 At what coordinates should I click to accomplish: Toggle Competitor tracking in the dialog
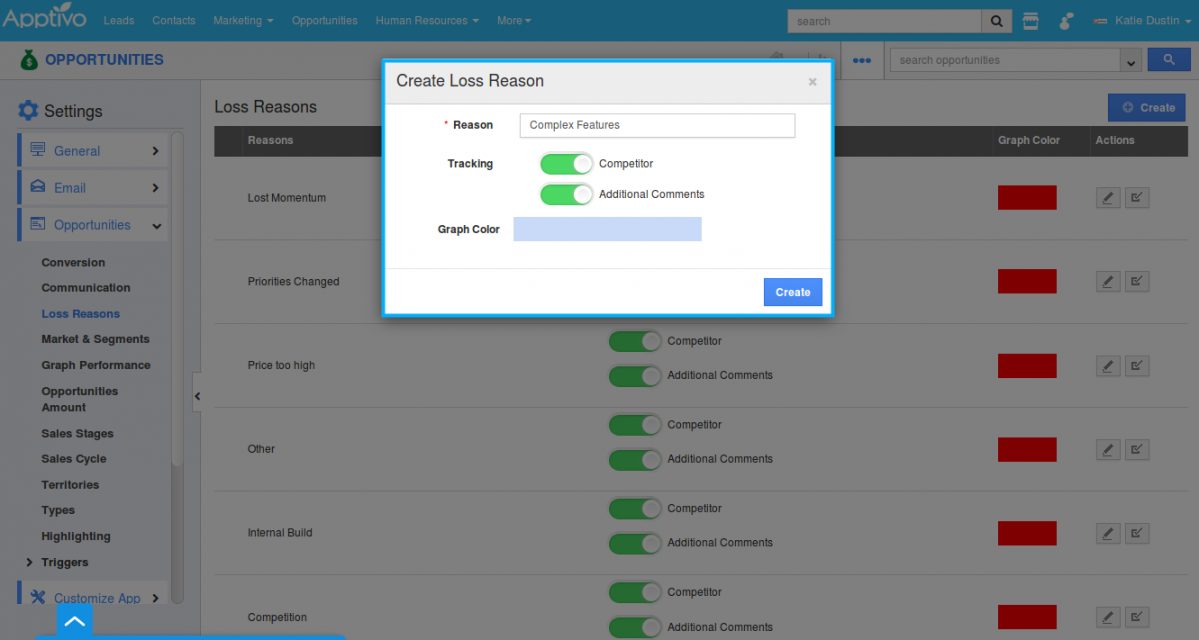(566, 164)
